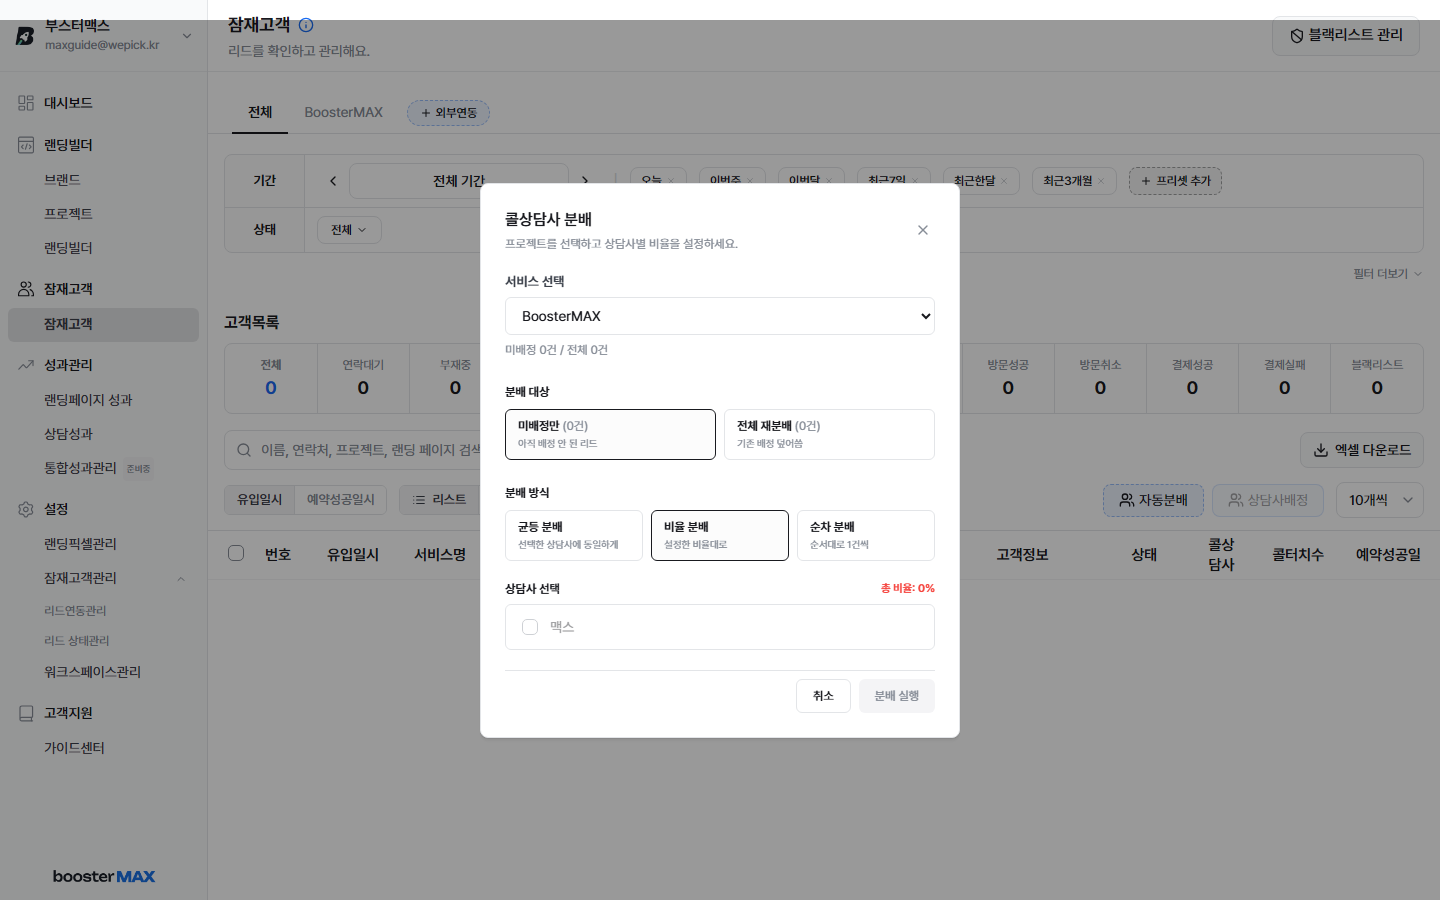Image resolution: width=1440 pixels, height=900 pixels.
Task: Open 10개씩 page size dropdown
Action: (x=1380, y=500)
